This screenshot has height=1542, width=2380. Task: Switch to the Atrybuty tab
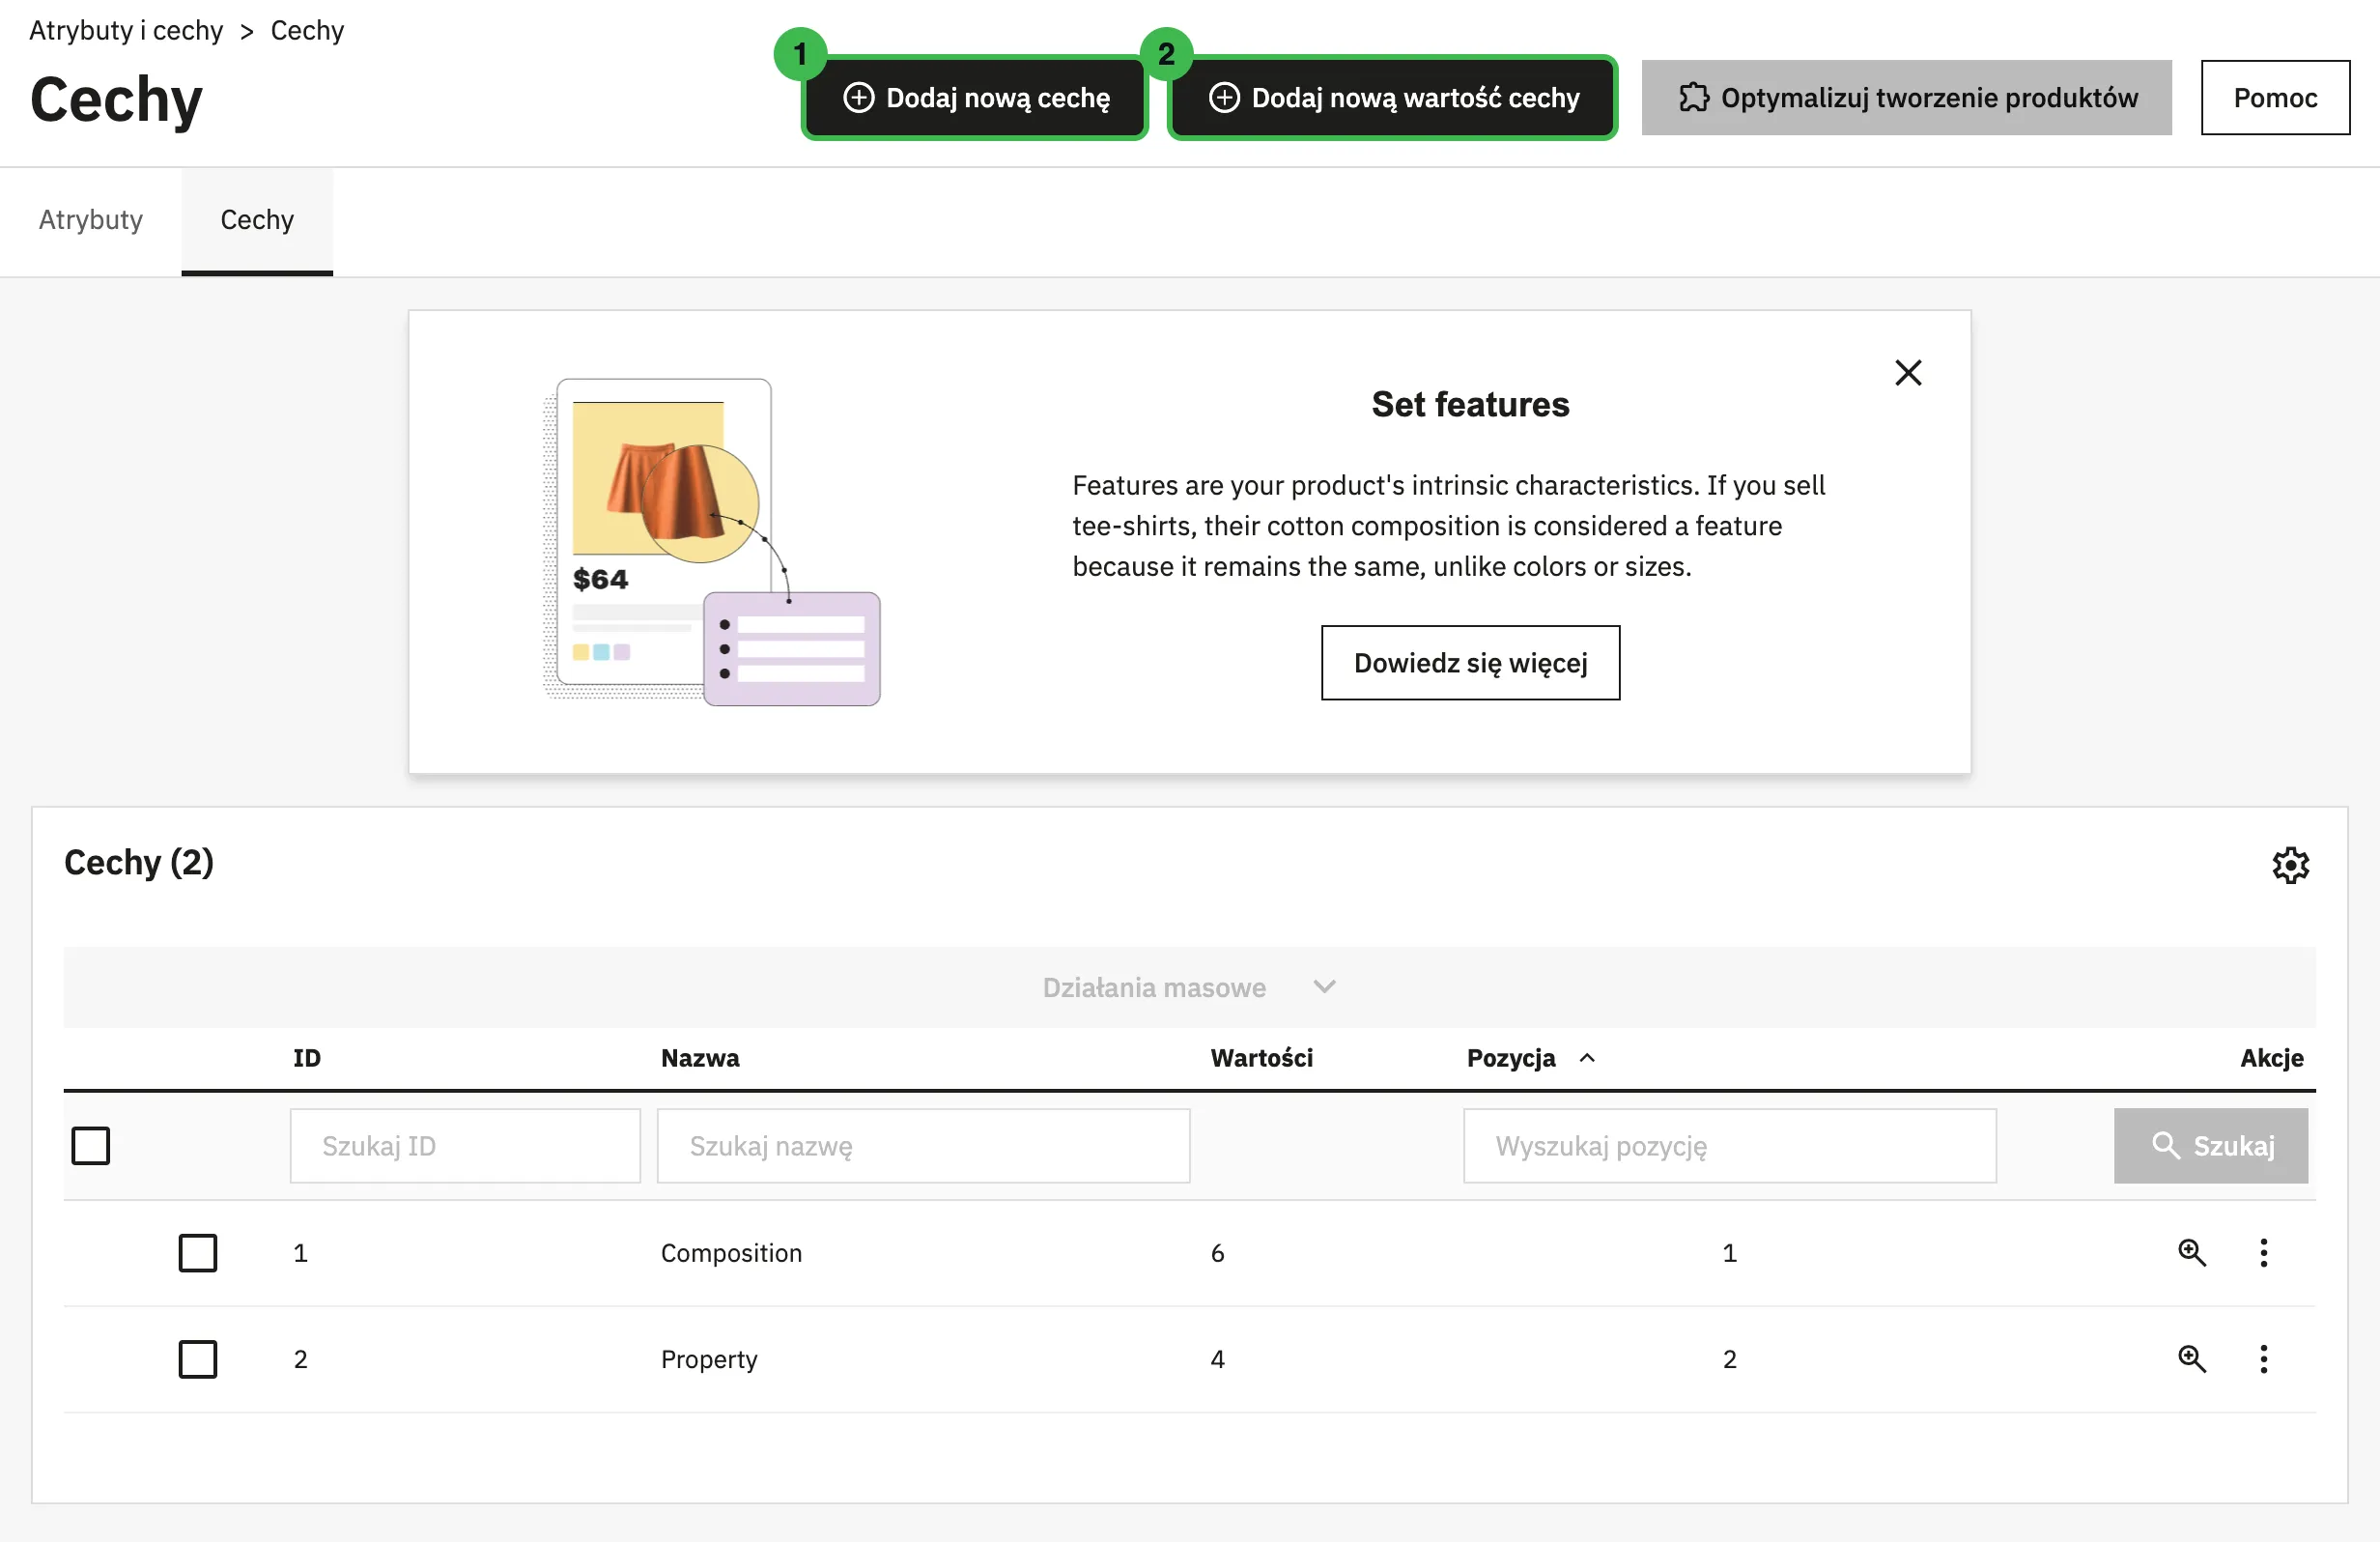click(91, 220)
